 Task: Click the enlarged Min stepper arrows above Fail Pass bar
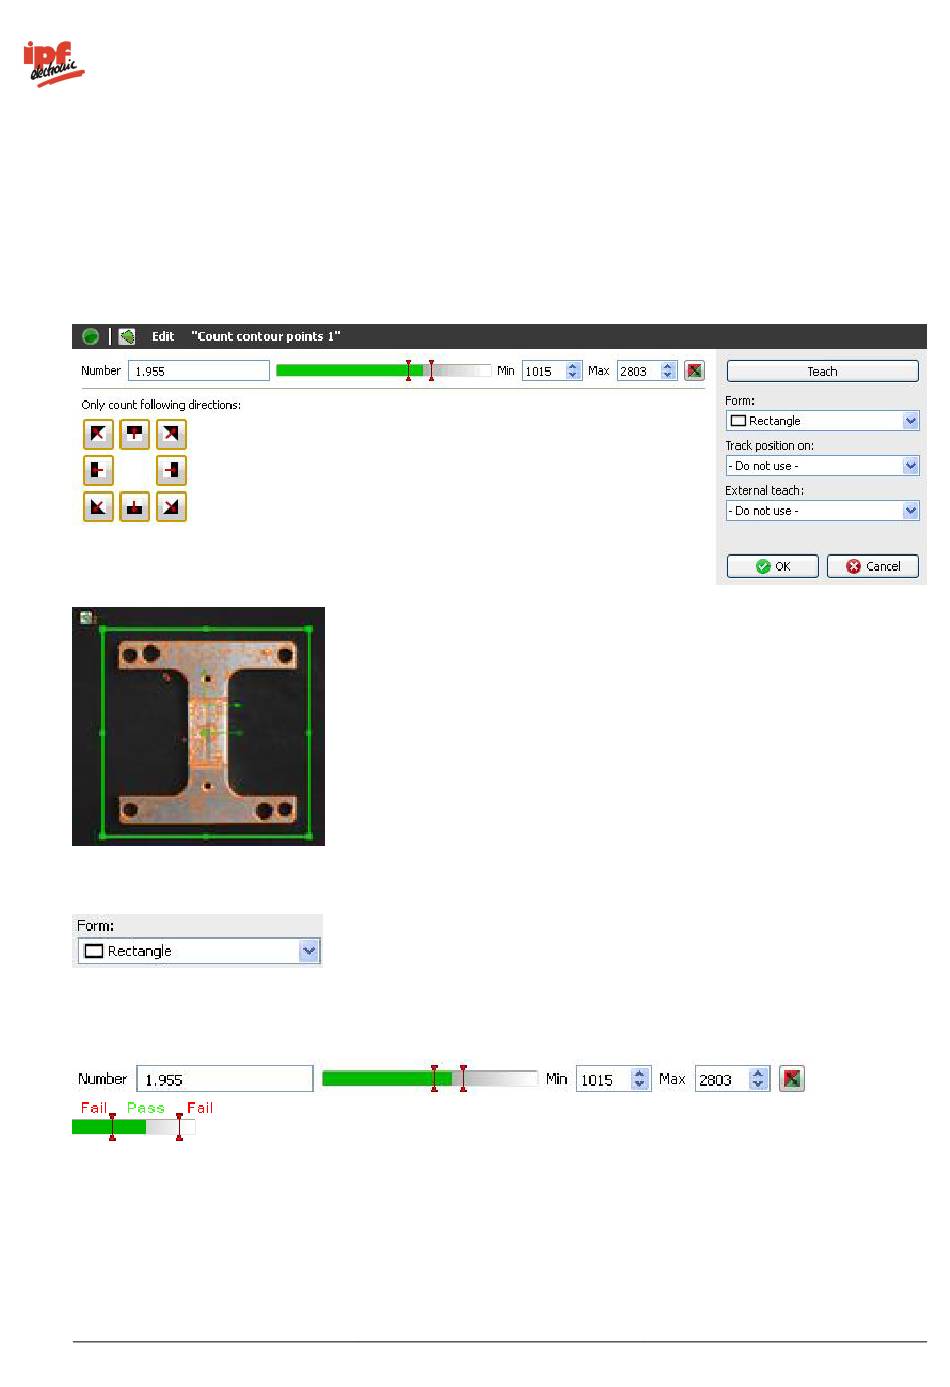point(641,1079)
